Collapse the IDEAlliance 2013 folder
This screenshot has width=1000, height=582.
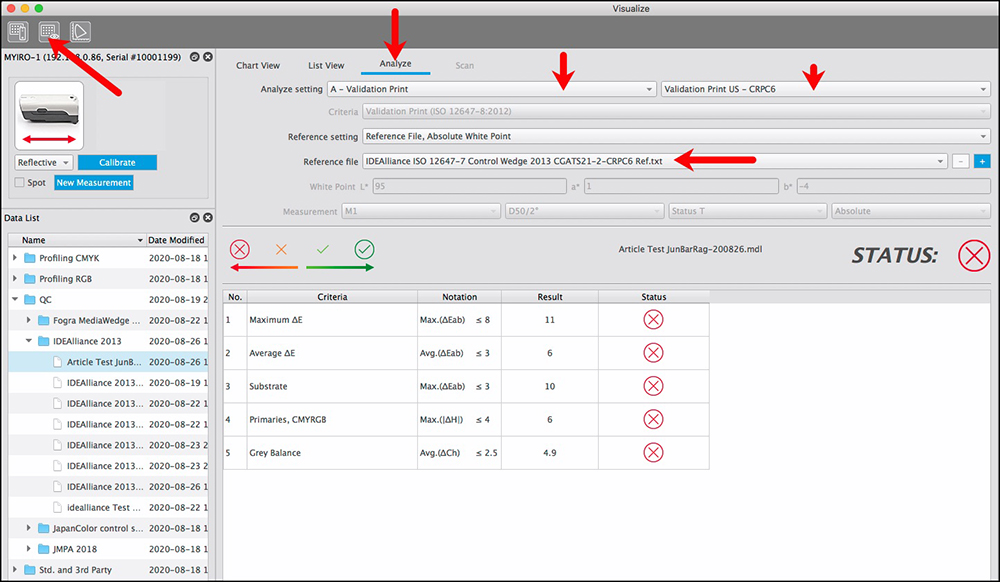coord(29,341)
